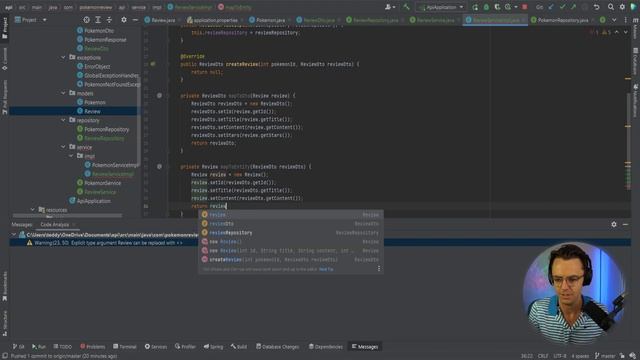The width and height of the screenshot is (640, 360).
Task: Hide the Messages panel minus icon
Action: [625, 224]
